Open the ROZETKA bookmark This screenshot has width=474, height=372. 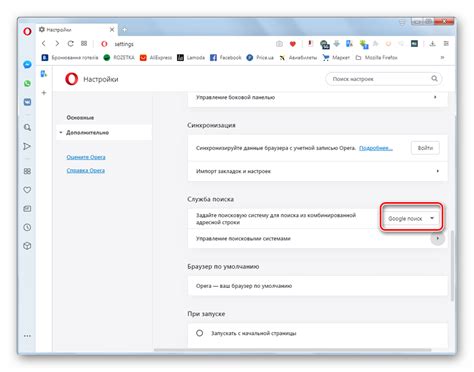click(x=119, y=58)
